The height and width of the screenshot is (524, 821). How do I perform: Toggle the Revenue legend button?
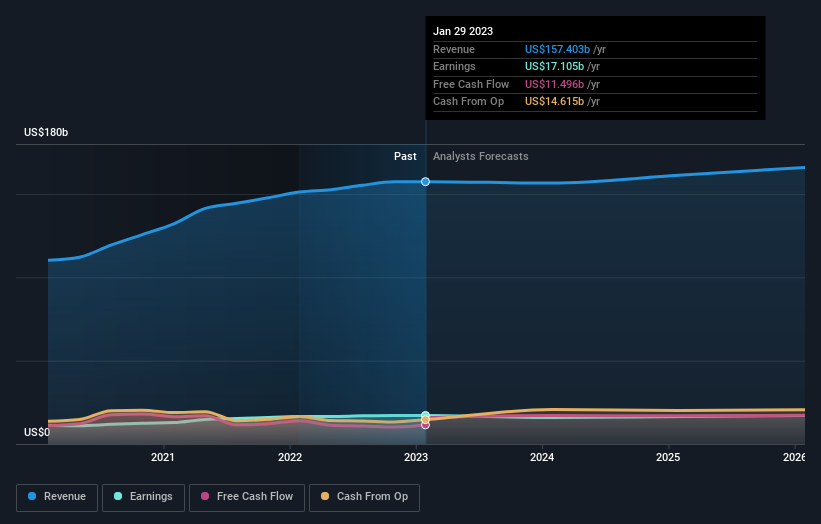pos(57,497)
